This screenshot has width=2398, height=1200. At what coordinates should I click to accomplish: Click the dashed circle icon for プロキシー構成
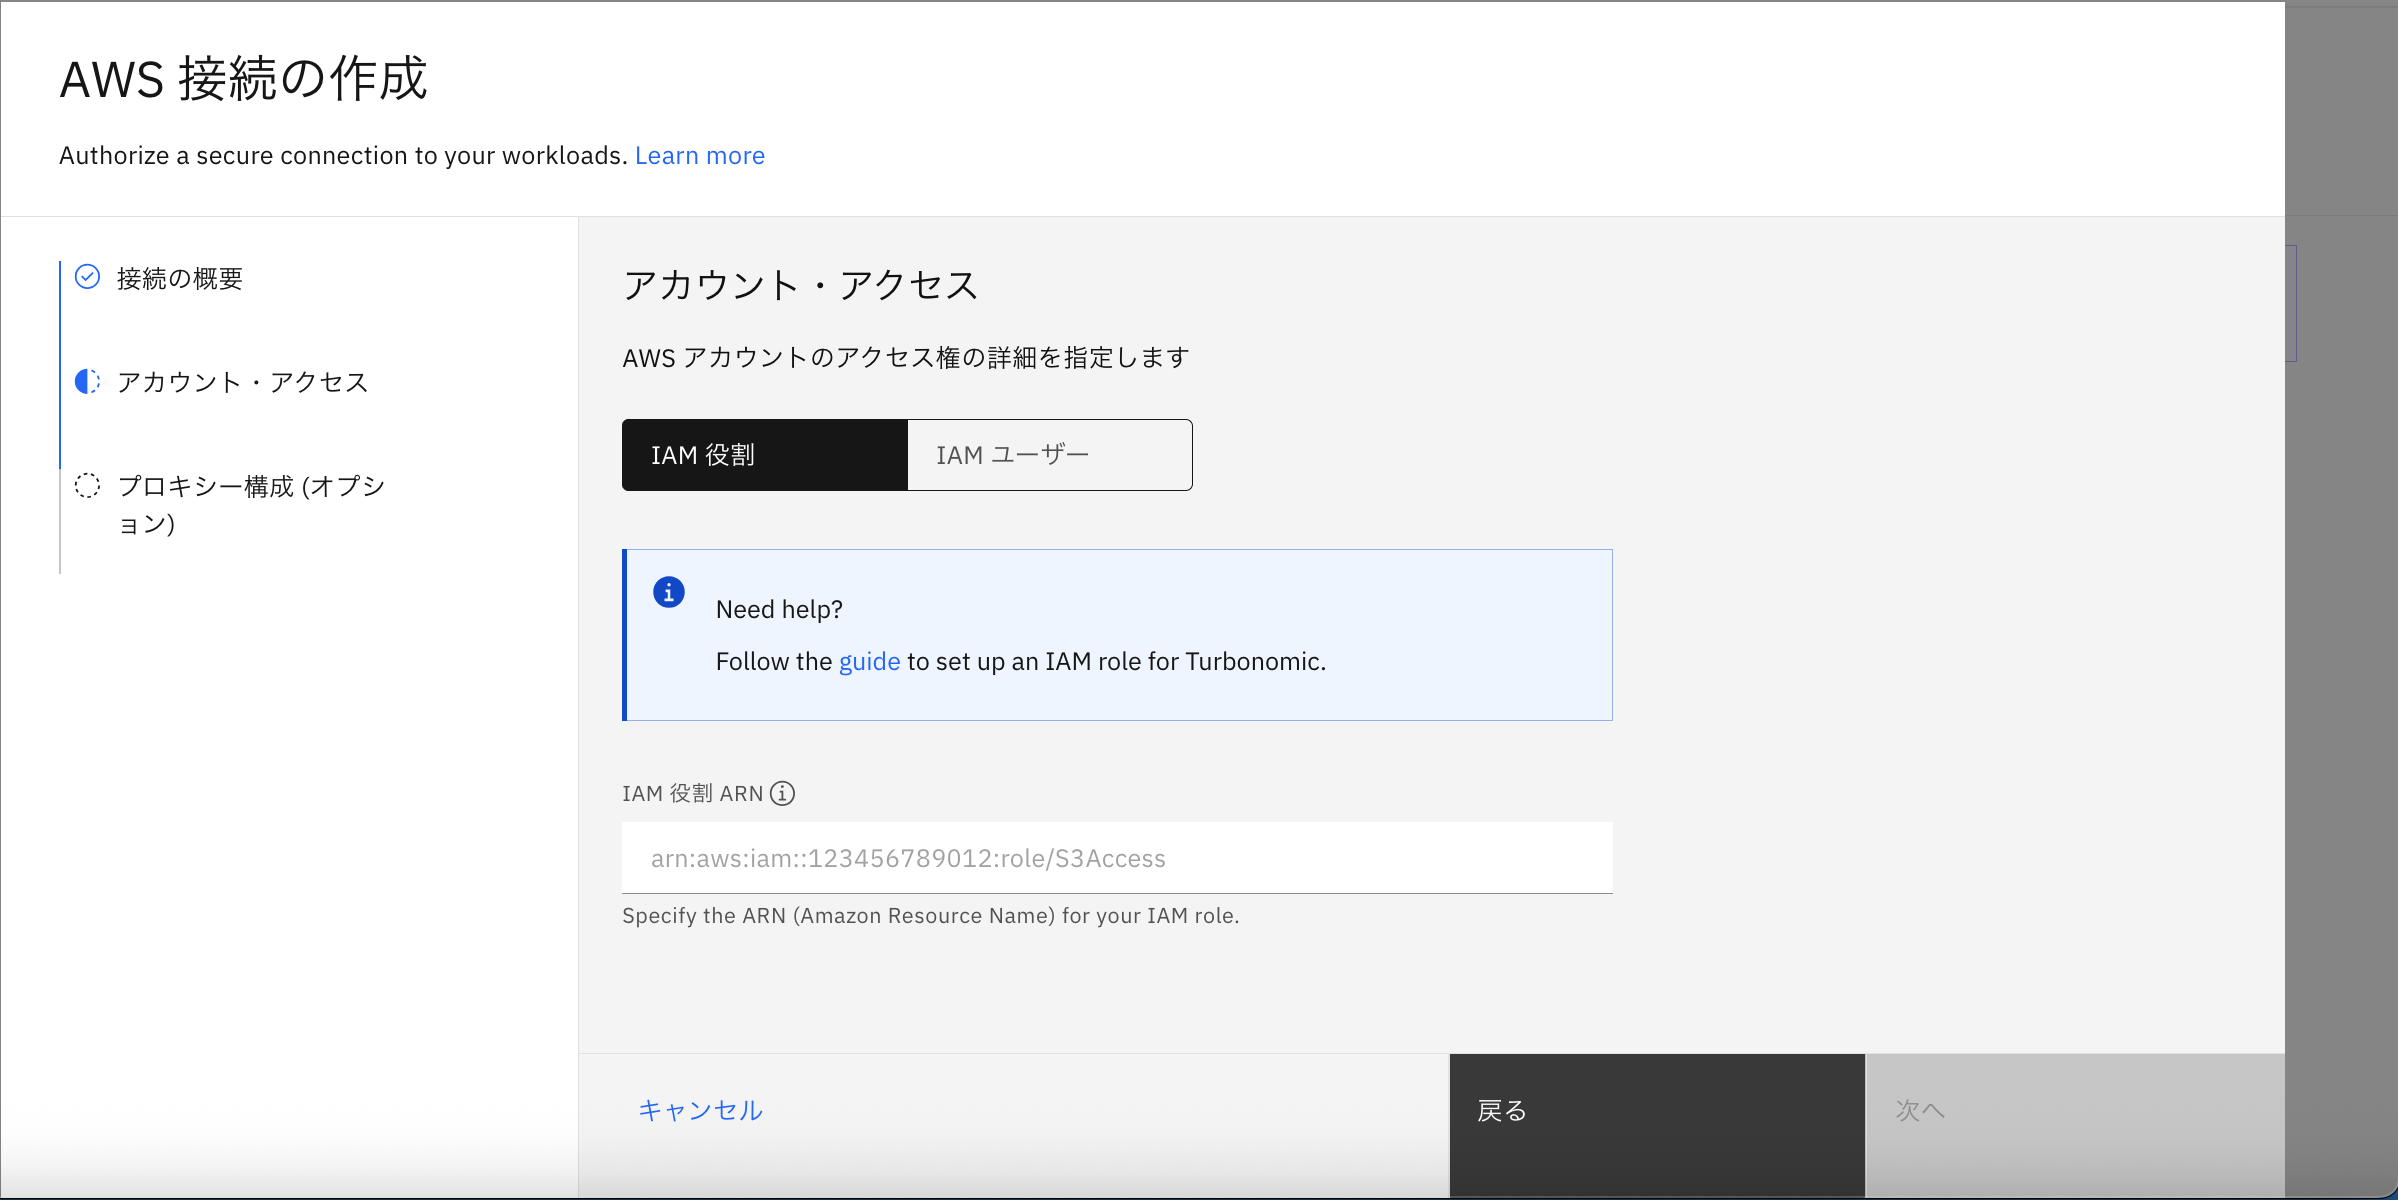click(x=88, y=486)
